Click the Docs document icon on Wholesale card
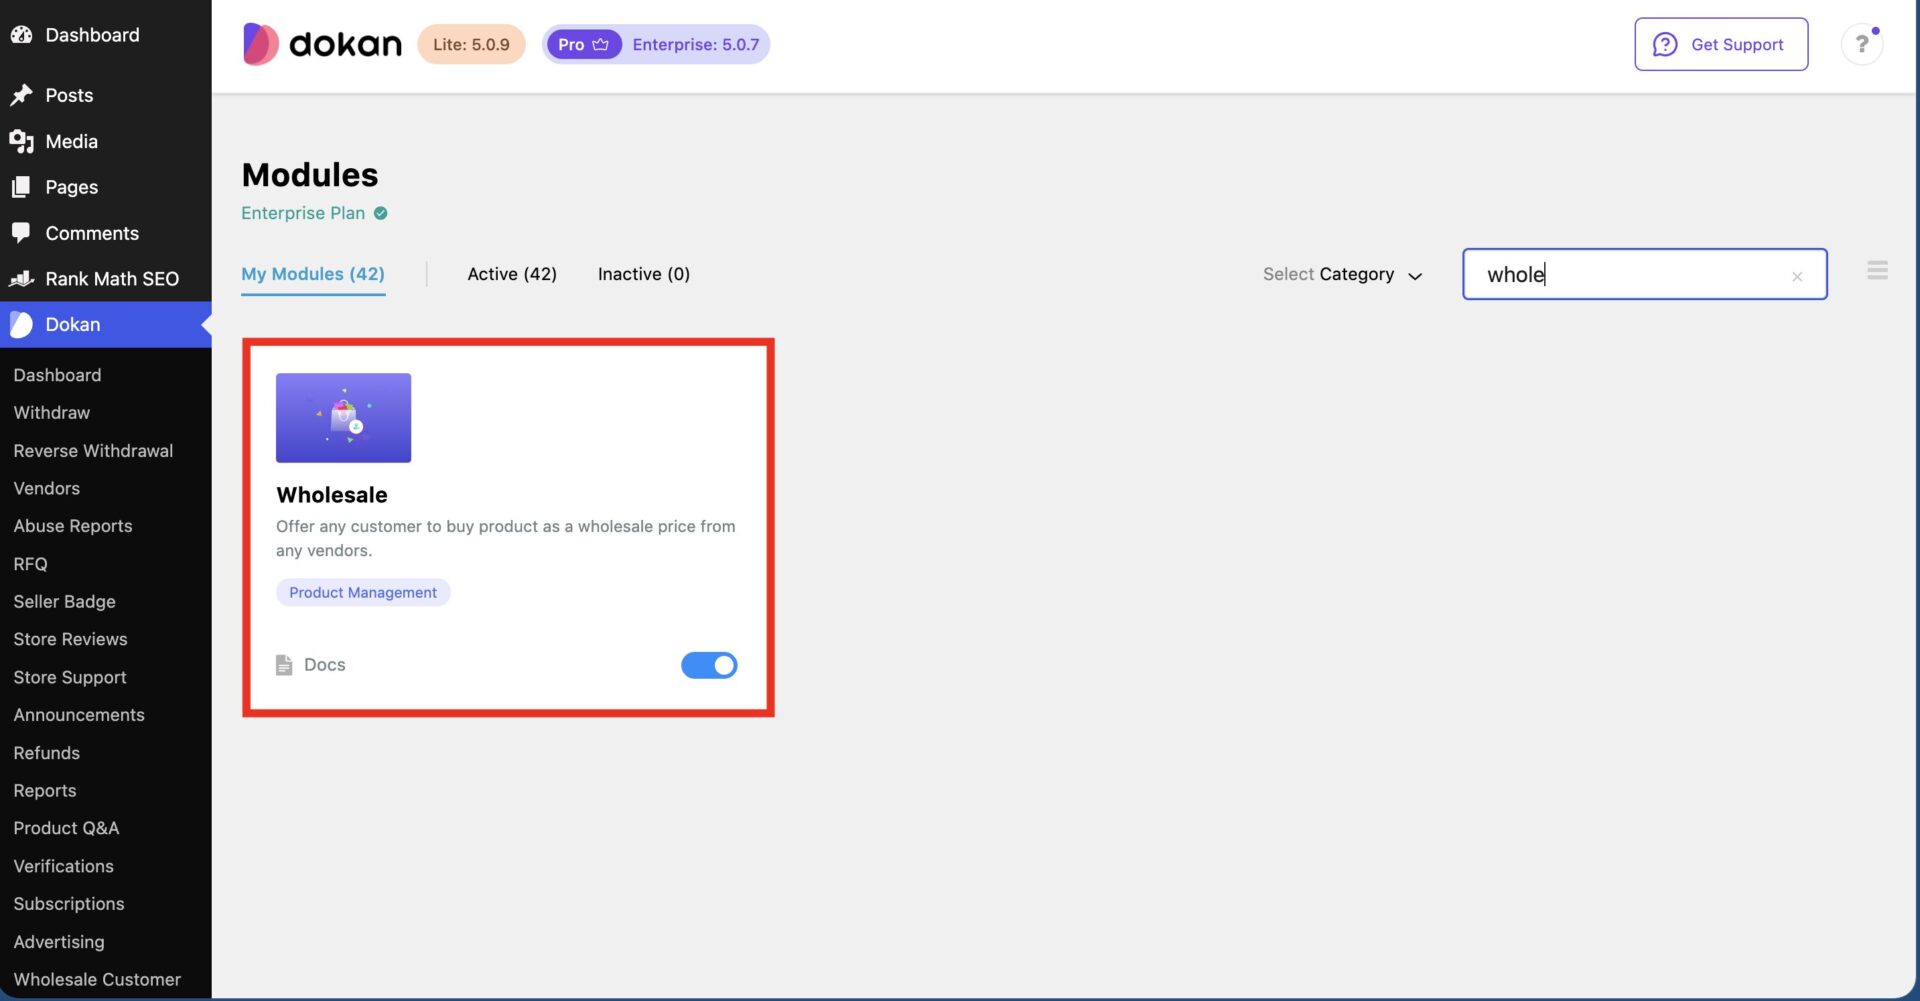This screenshot has width=1920, height=1001. point(284,665)
